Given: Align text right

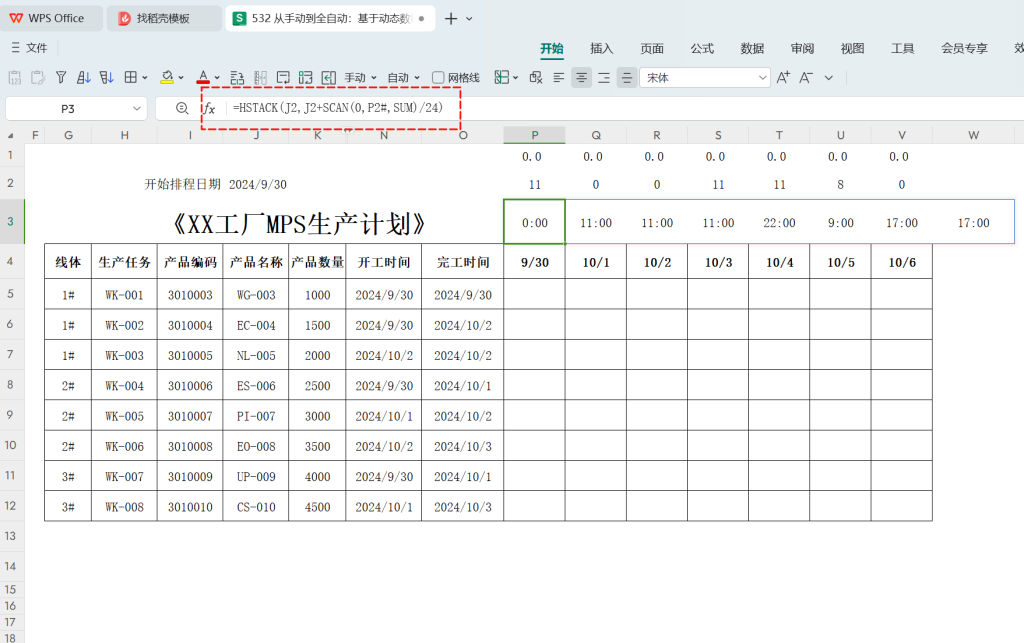Looking at the screenshot, I should (x=604, y=78).
